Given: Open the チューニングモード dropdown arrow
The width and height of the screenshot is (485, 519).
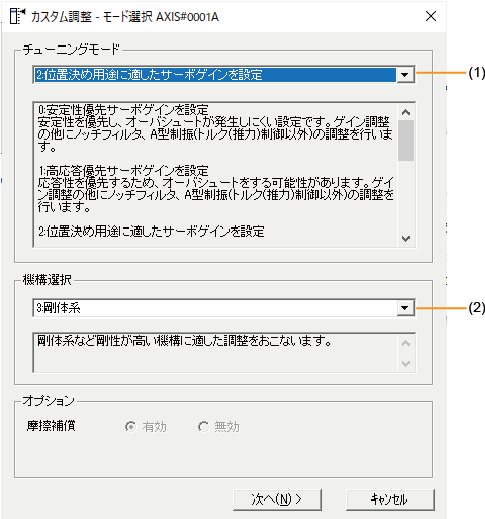Looking at the screenshot, I should click(x=405, y=75).
